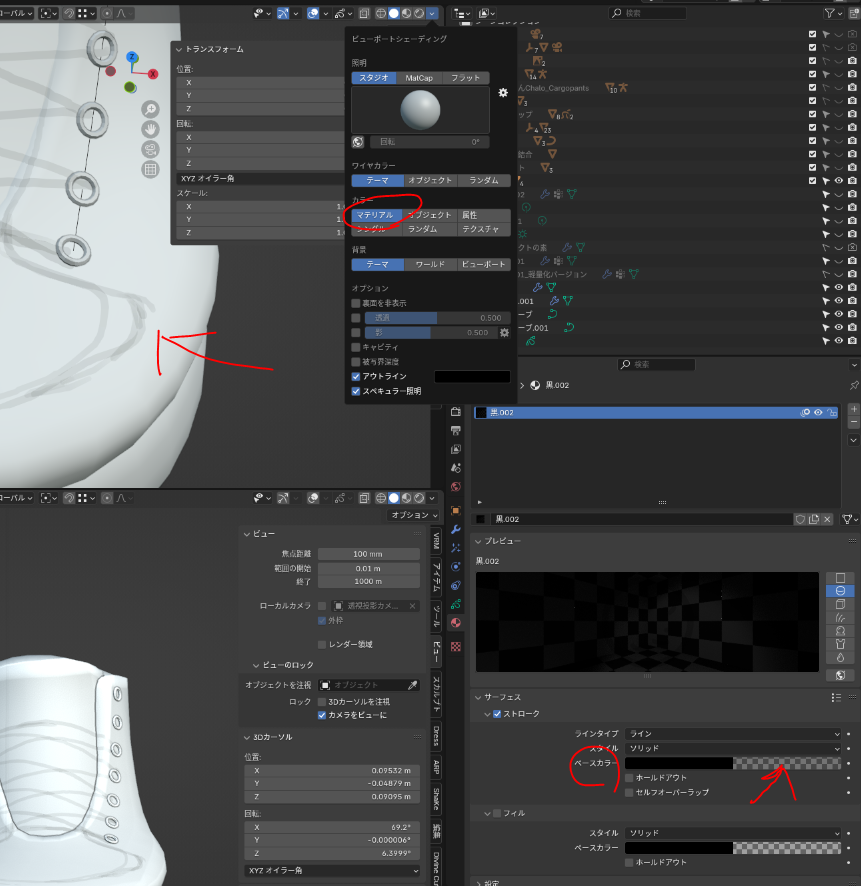Toggle camera view gizmo icon
This screenshot has width=861, height=886.
click(x=150, y=149)
